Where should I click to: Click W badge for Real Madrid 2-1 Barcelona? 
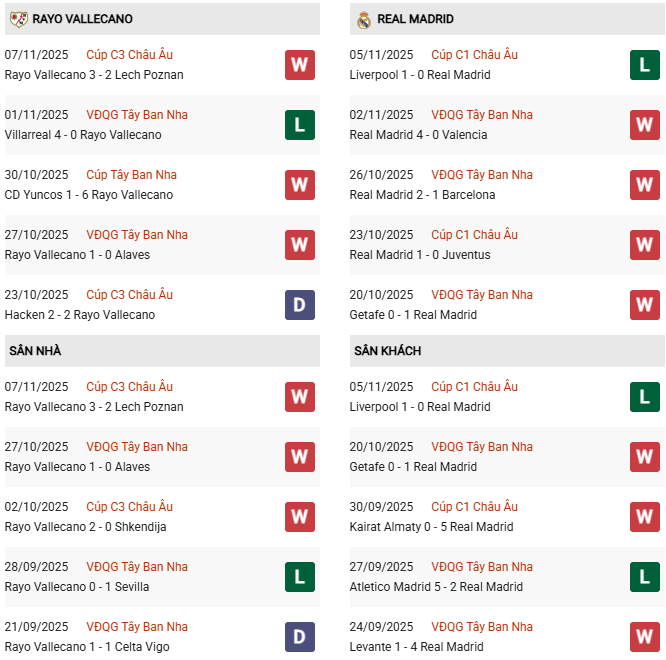click(644, 185)
